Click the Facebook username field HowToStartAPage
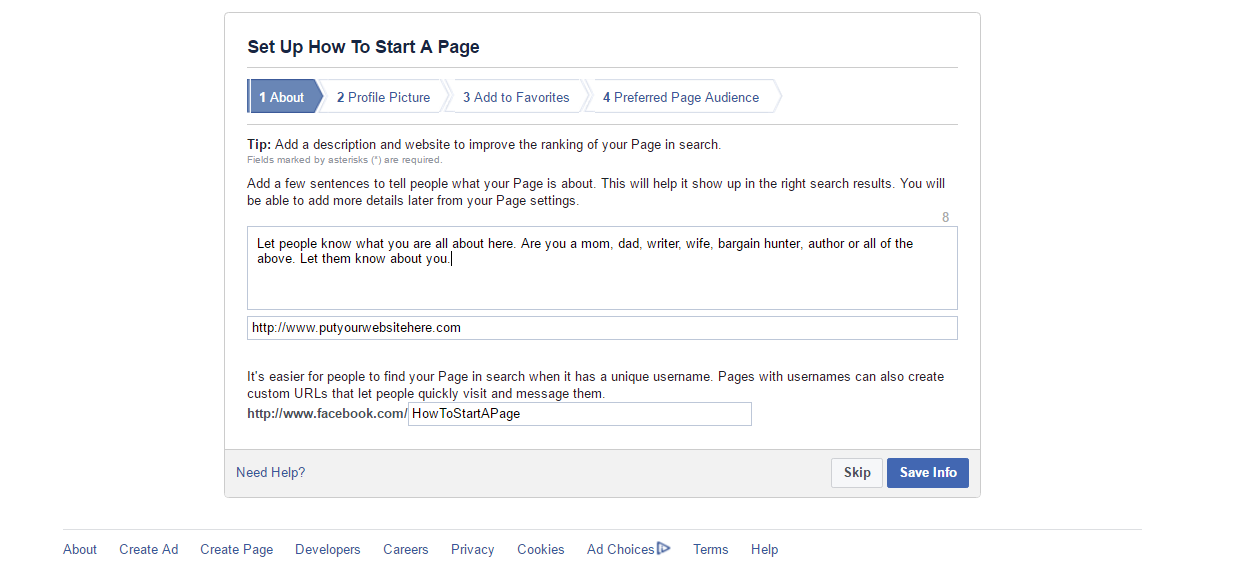Image resolution: width=1254 pixels, height=574 pixels. (580, 414)
